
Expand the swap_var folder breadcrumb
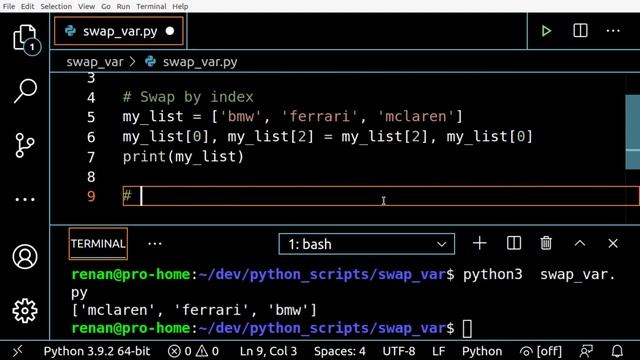pyautogui.click(x=95, y=62)
